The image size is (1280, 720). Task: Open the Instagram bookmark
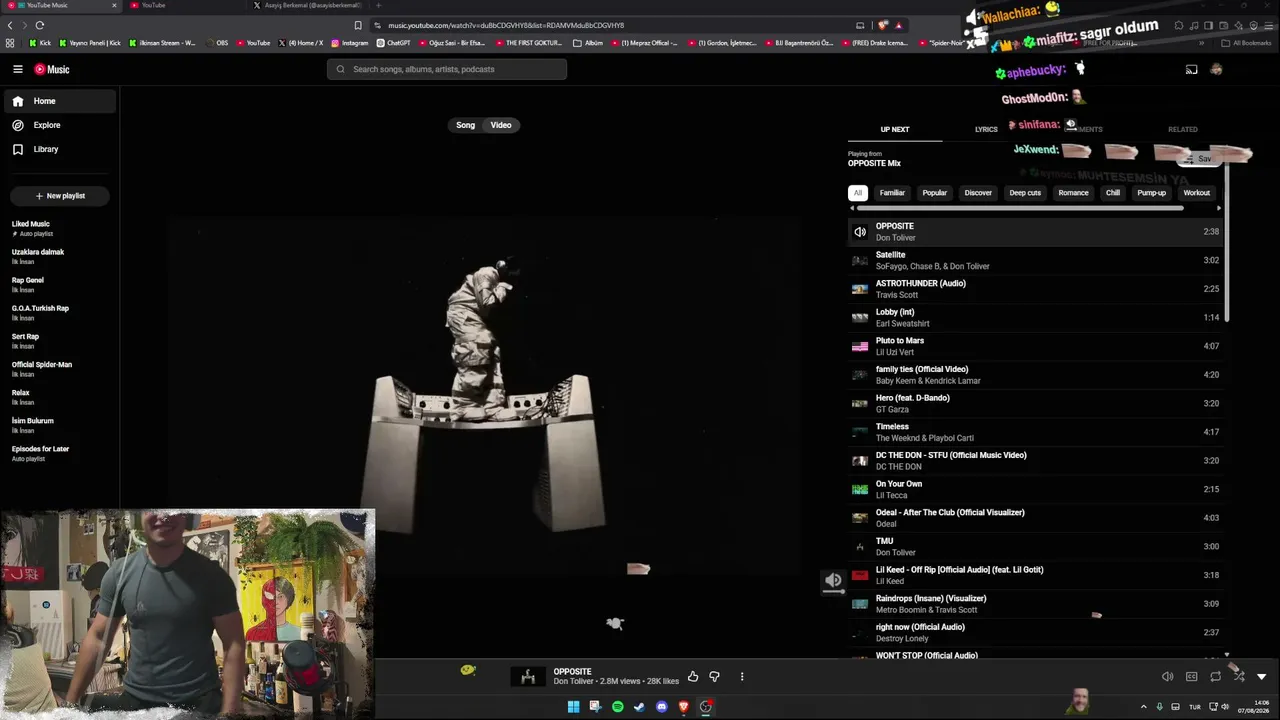[x=350, y=43]
